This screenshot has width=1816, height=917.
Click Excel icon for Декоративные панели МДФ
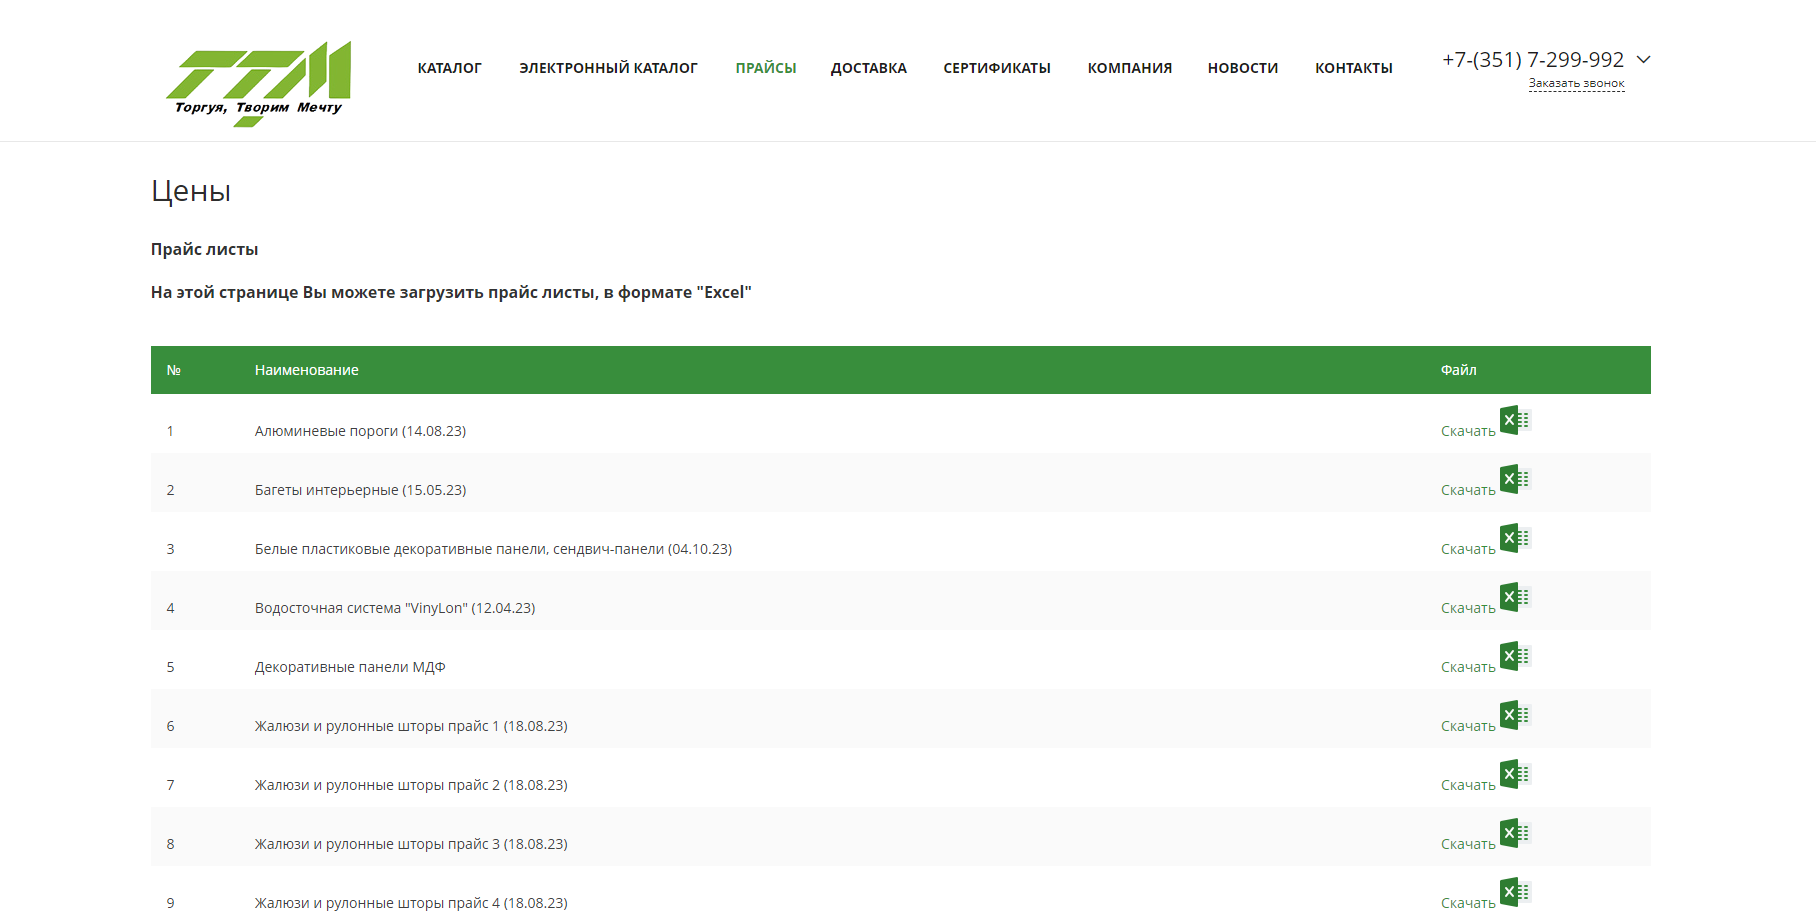pos(1514,657)
